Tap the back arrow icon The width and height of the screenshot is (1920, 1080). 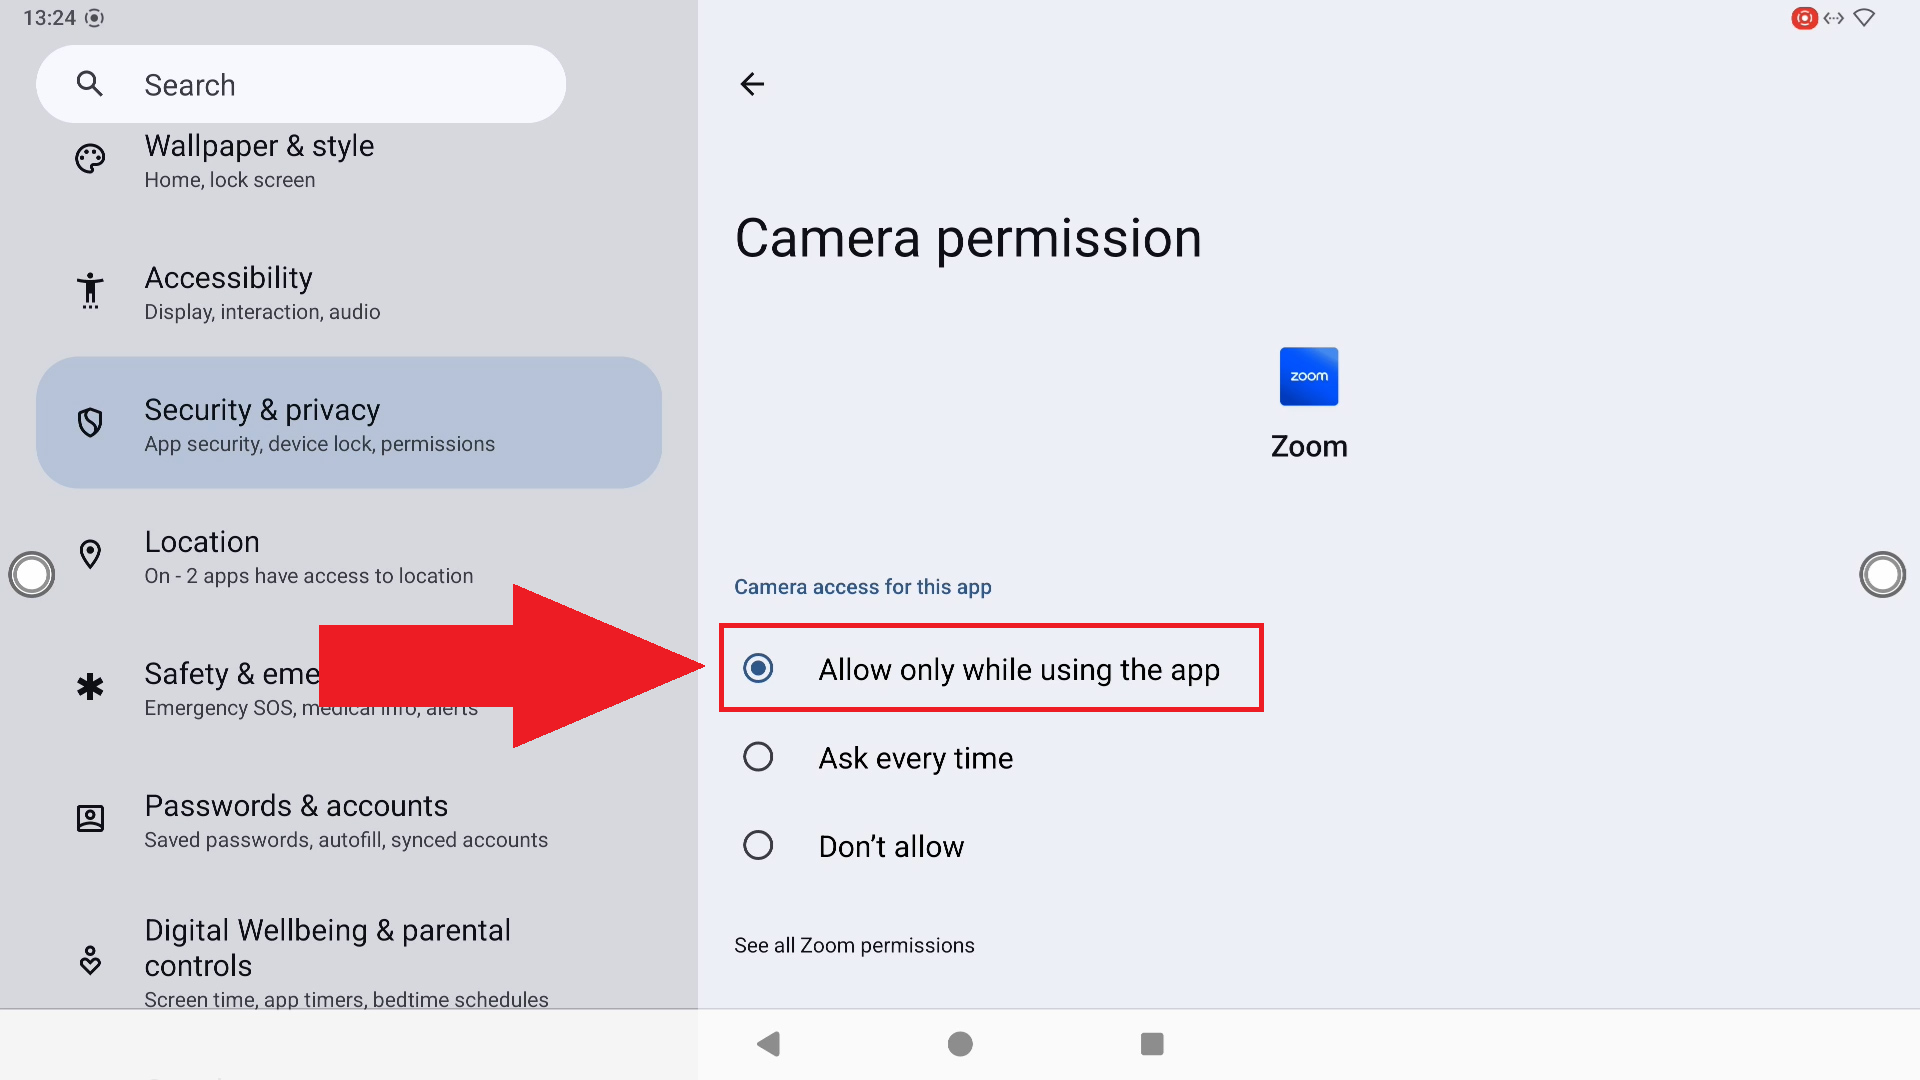pyautogui.click(x=752, y=84)
